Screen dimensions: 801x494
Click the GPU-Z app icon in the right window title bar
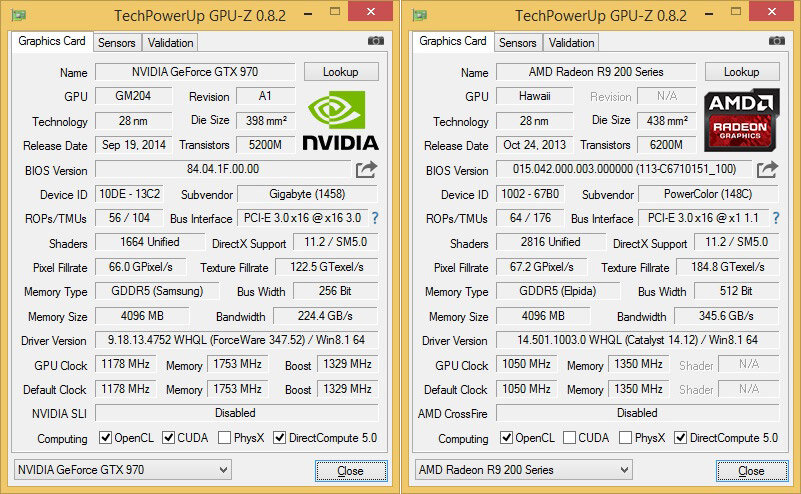pos(420,15)
